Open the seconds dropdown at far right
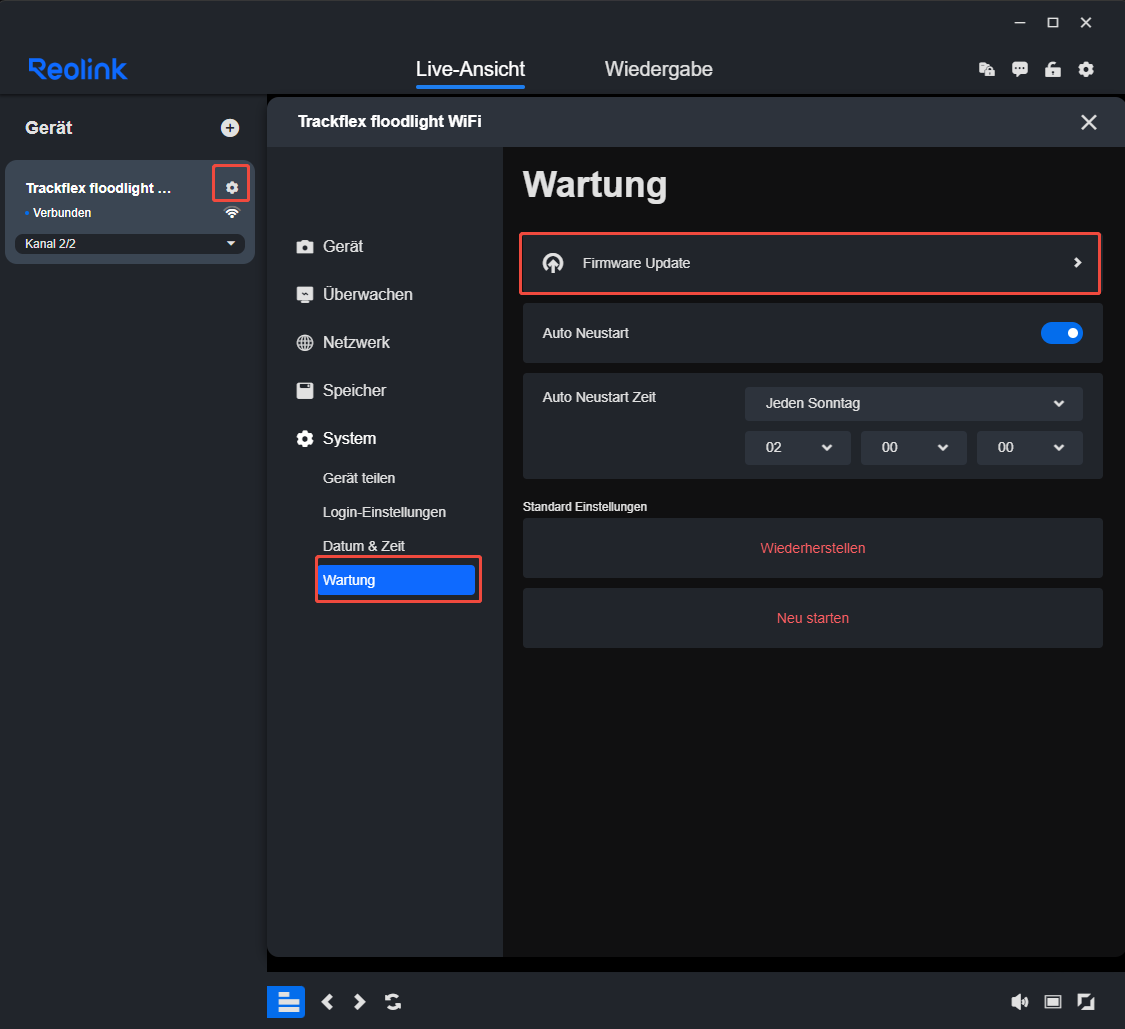 pyautogui.click(x=1030, y=448)
